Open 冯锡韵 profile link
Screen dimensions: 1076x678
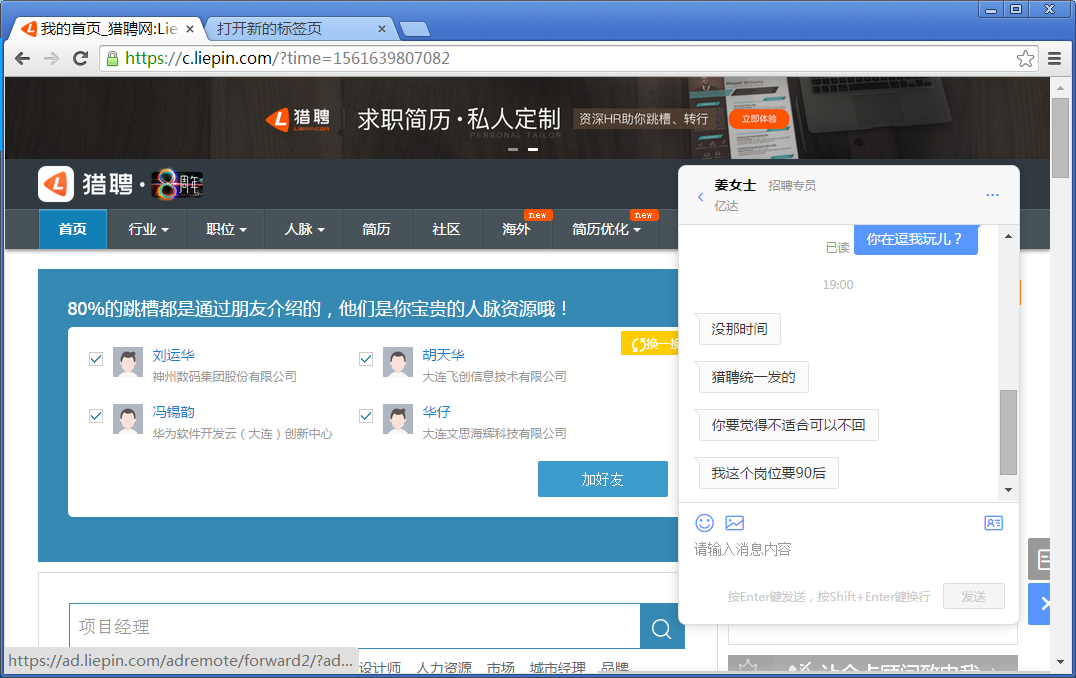click(x=174, y=412)
